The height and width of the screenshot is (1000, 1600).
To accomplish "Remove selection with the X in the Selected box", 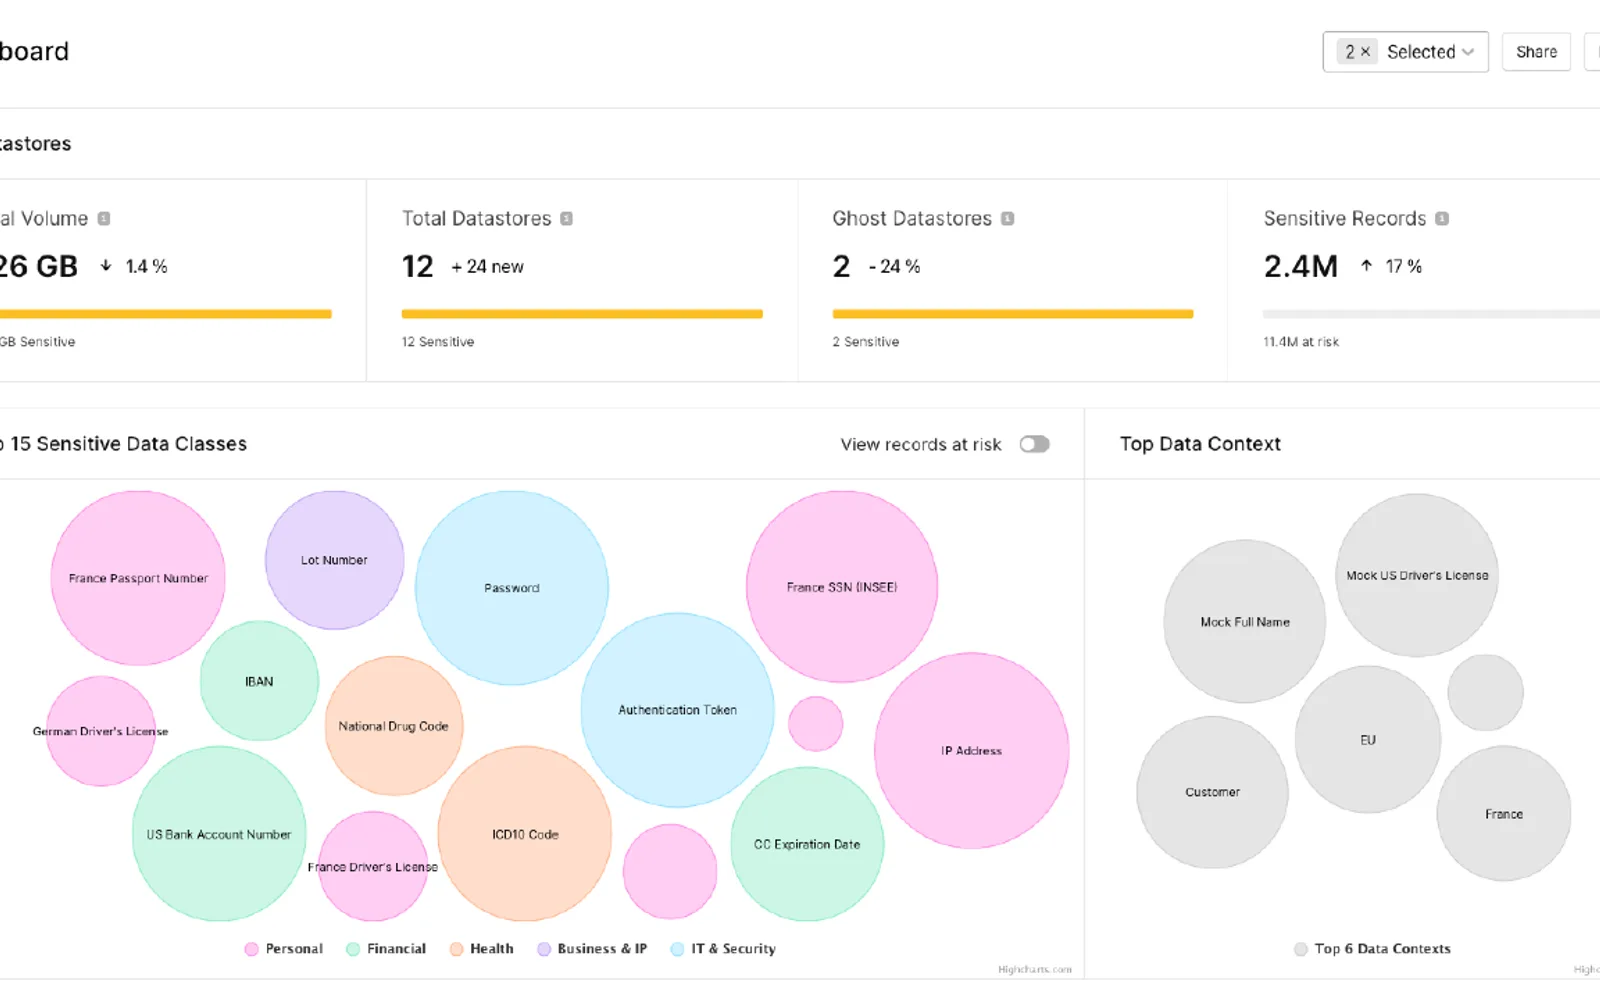I will (x=1365, y=52).
